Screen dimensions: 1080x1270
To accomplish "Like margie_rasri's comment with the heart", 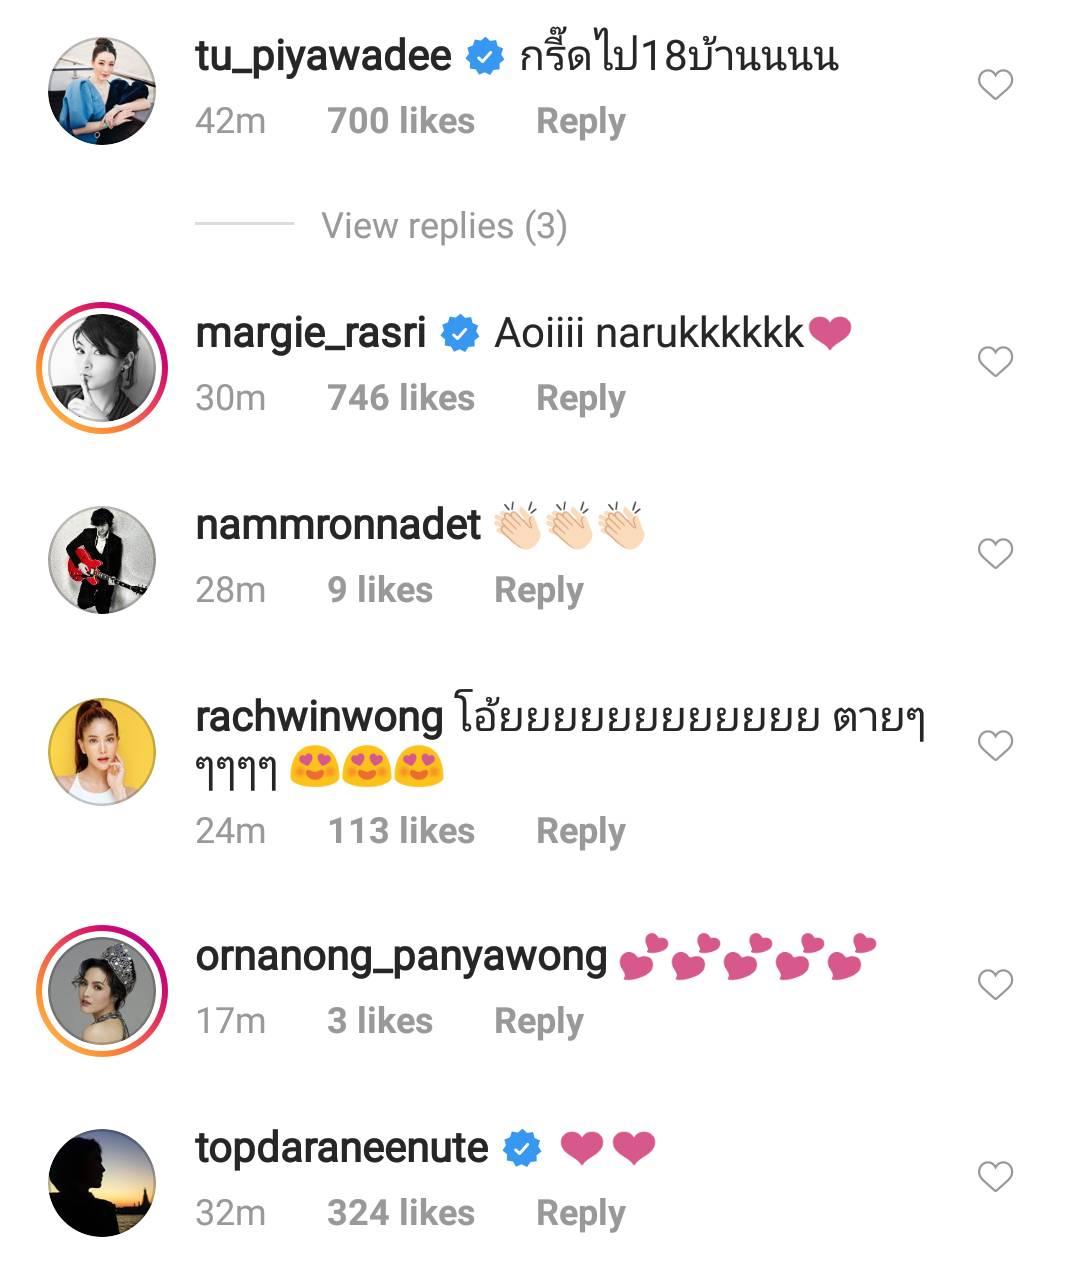I will [x=995, y=361].
